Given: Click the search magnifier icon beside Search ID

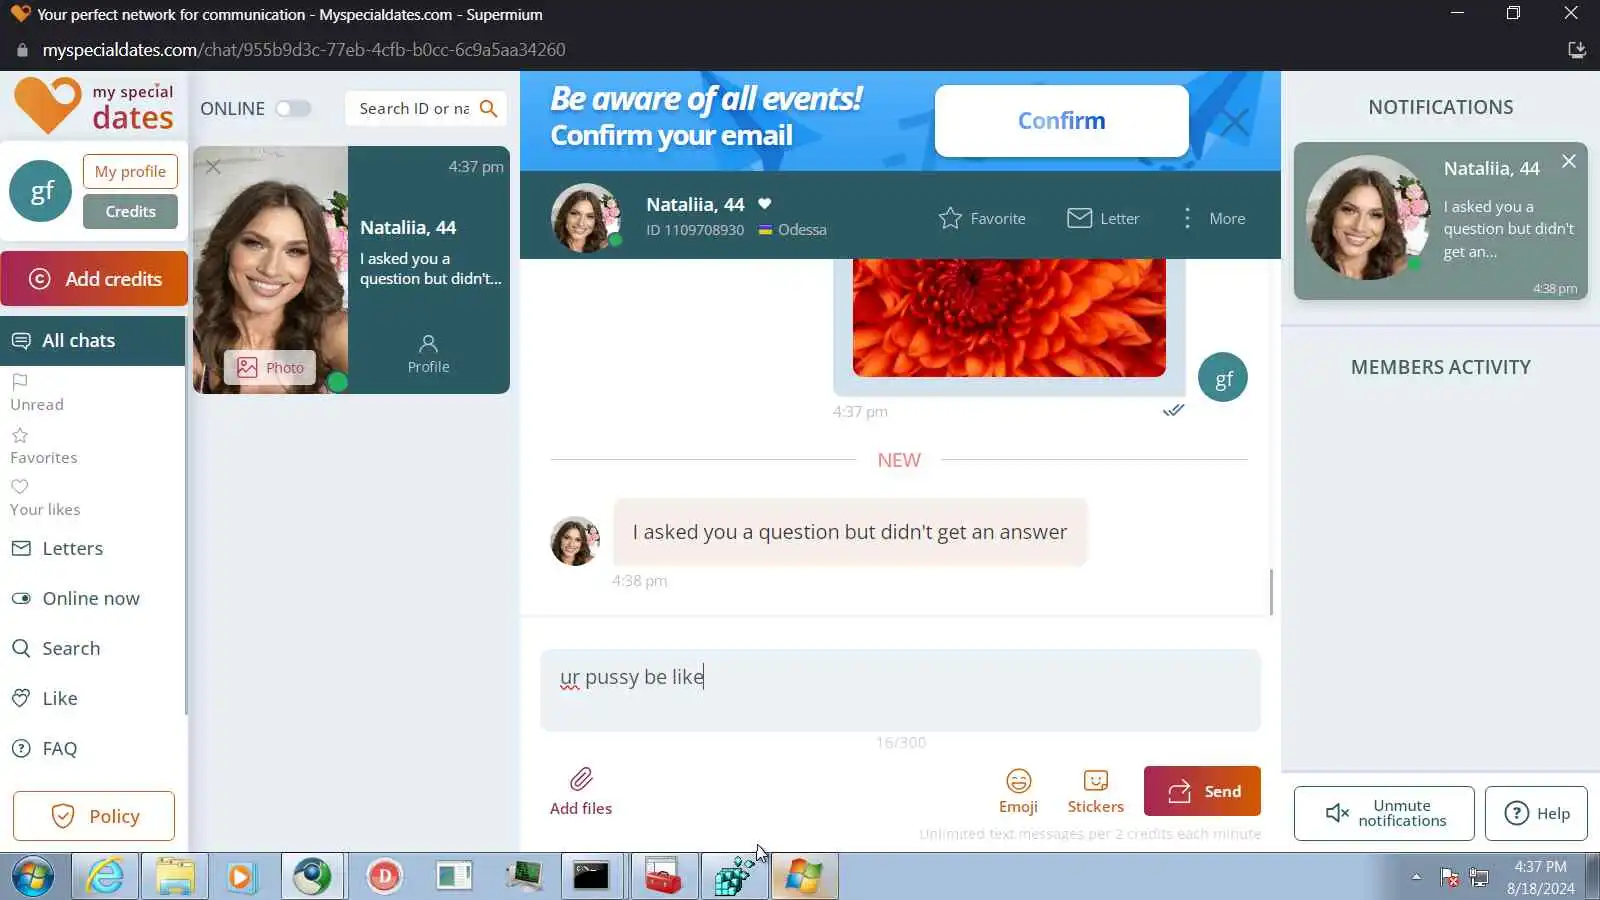Looking at the screenshot, I should click(x=488, y=108).
